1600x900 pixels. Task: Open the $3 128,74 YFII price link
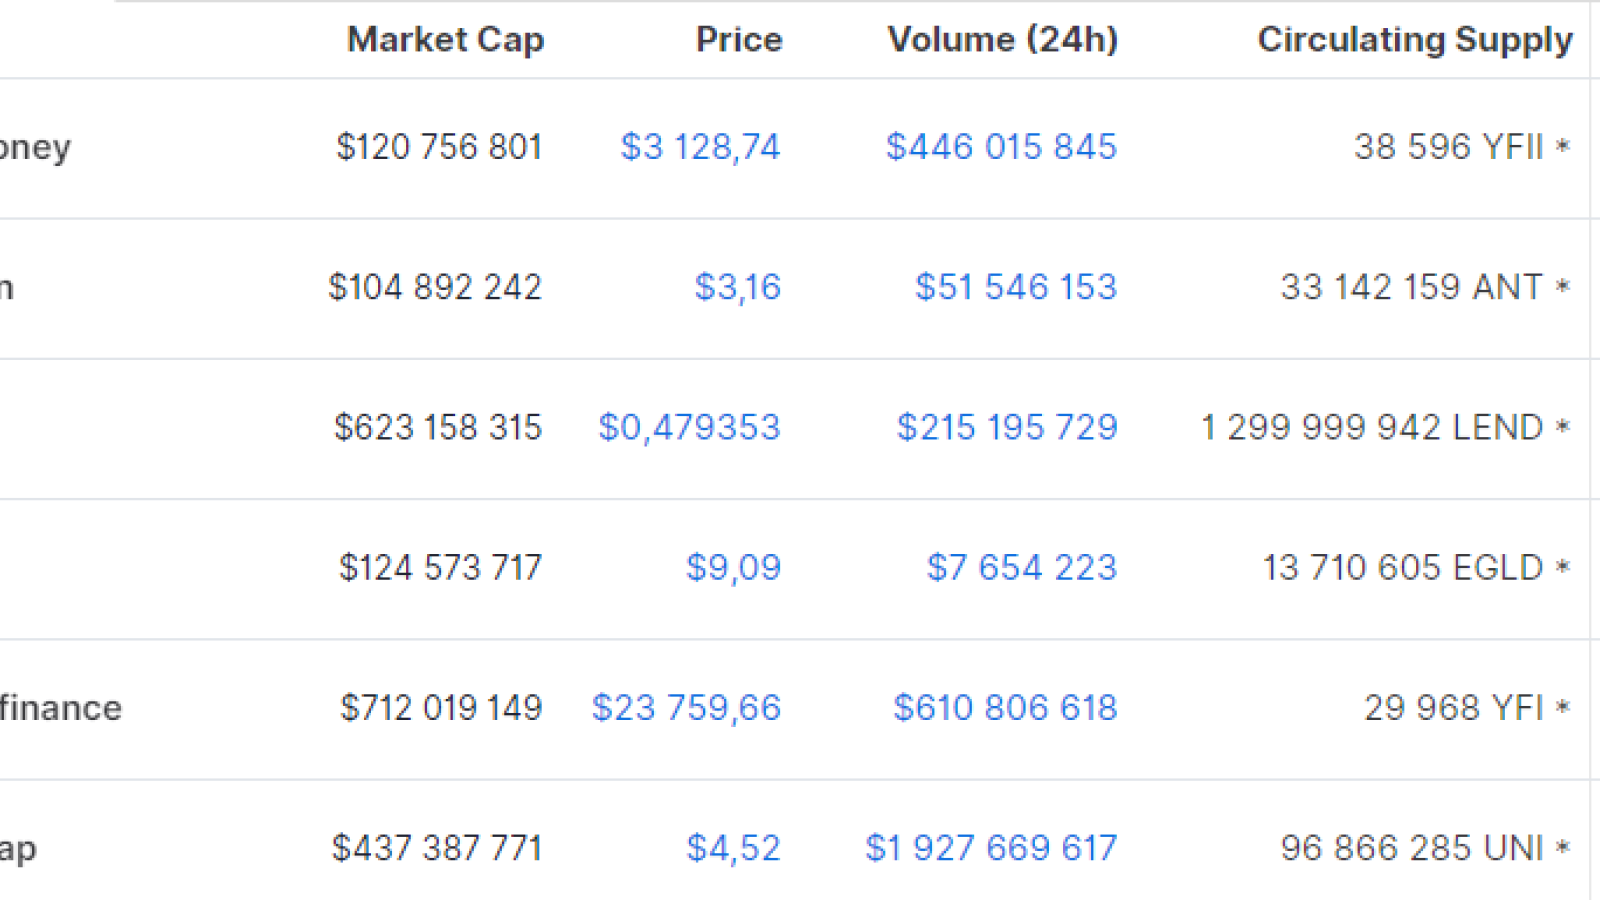(x=700, y=147)
